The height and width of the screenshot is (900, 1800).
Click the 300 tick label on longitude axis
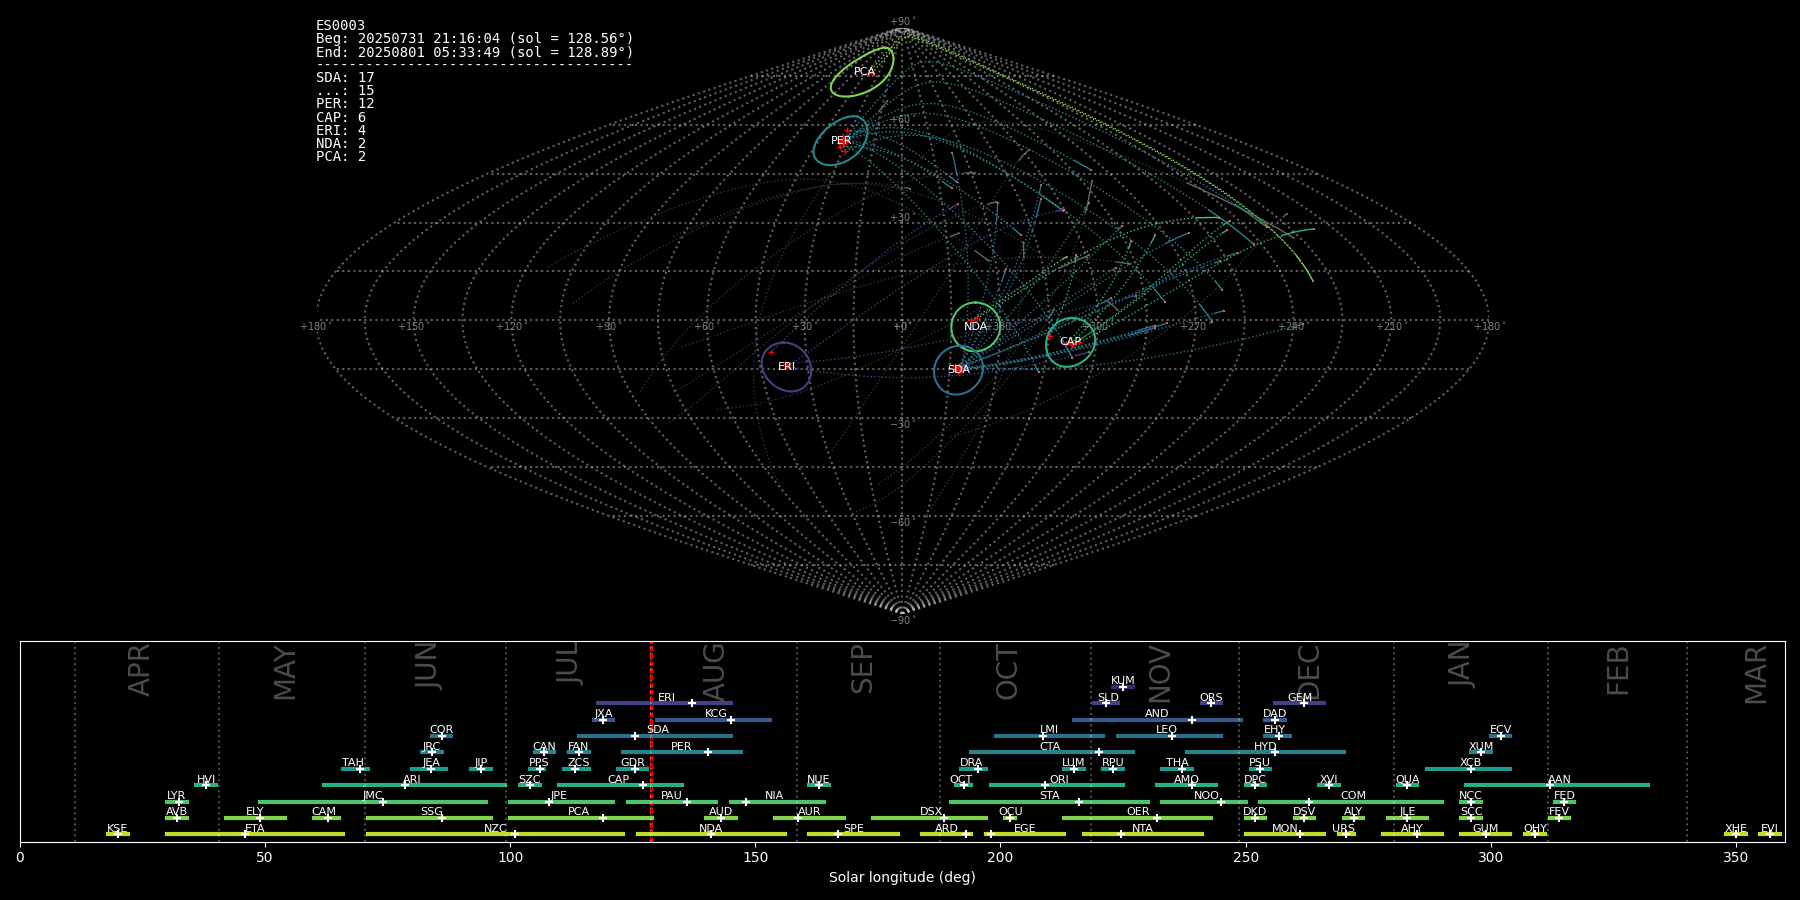click(1490, 857)
